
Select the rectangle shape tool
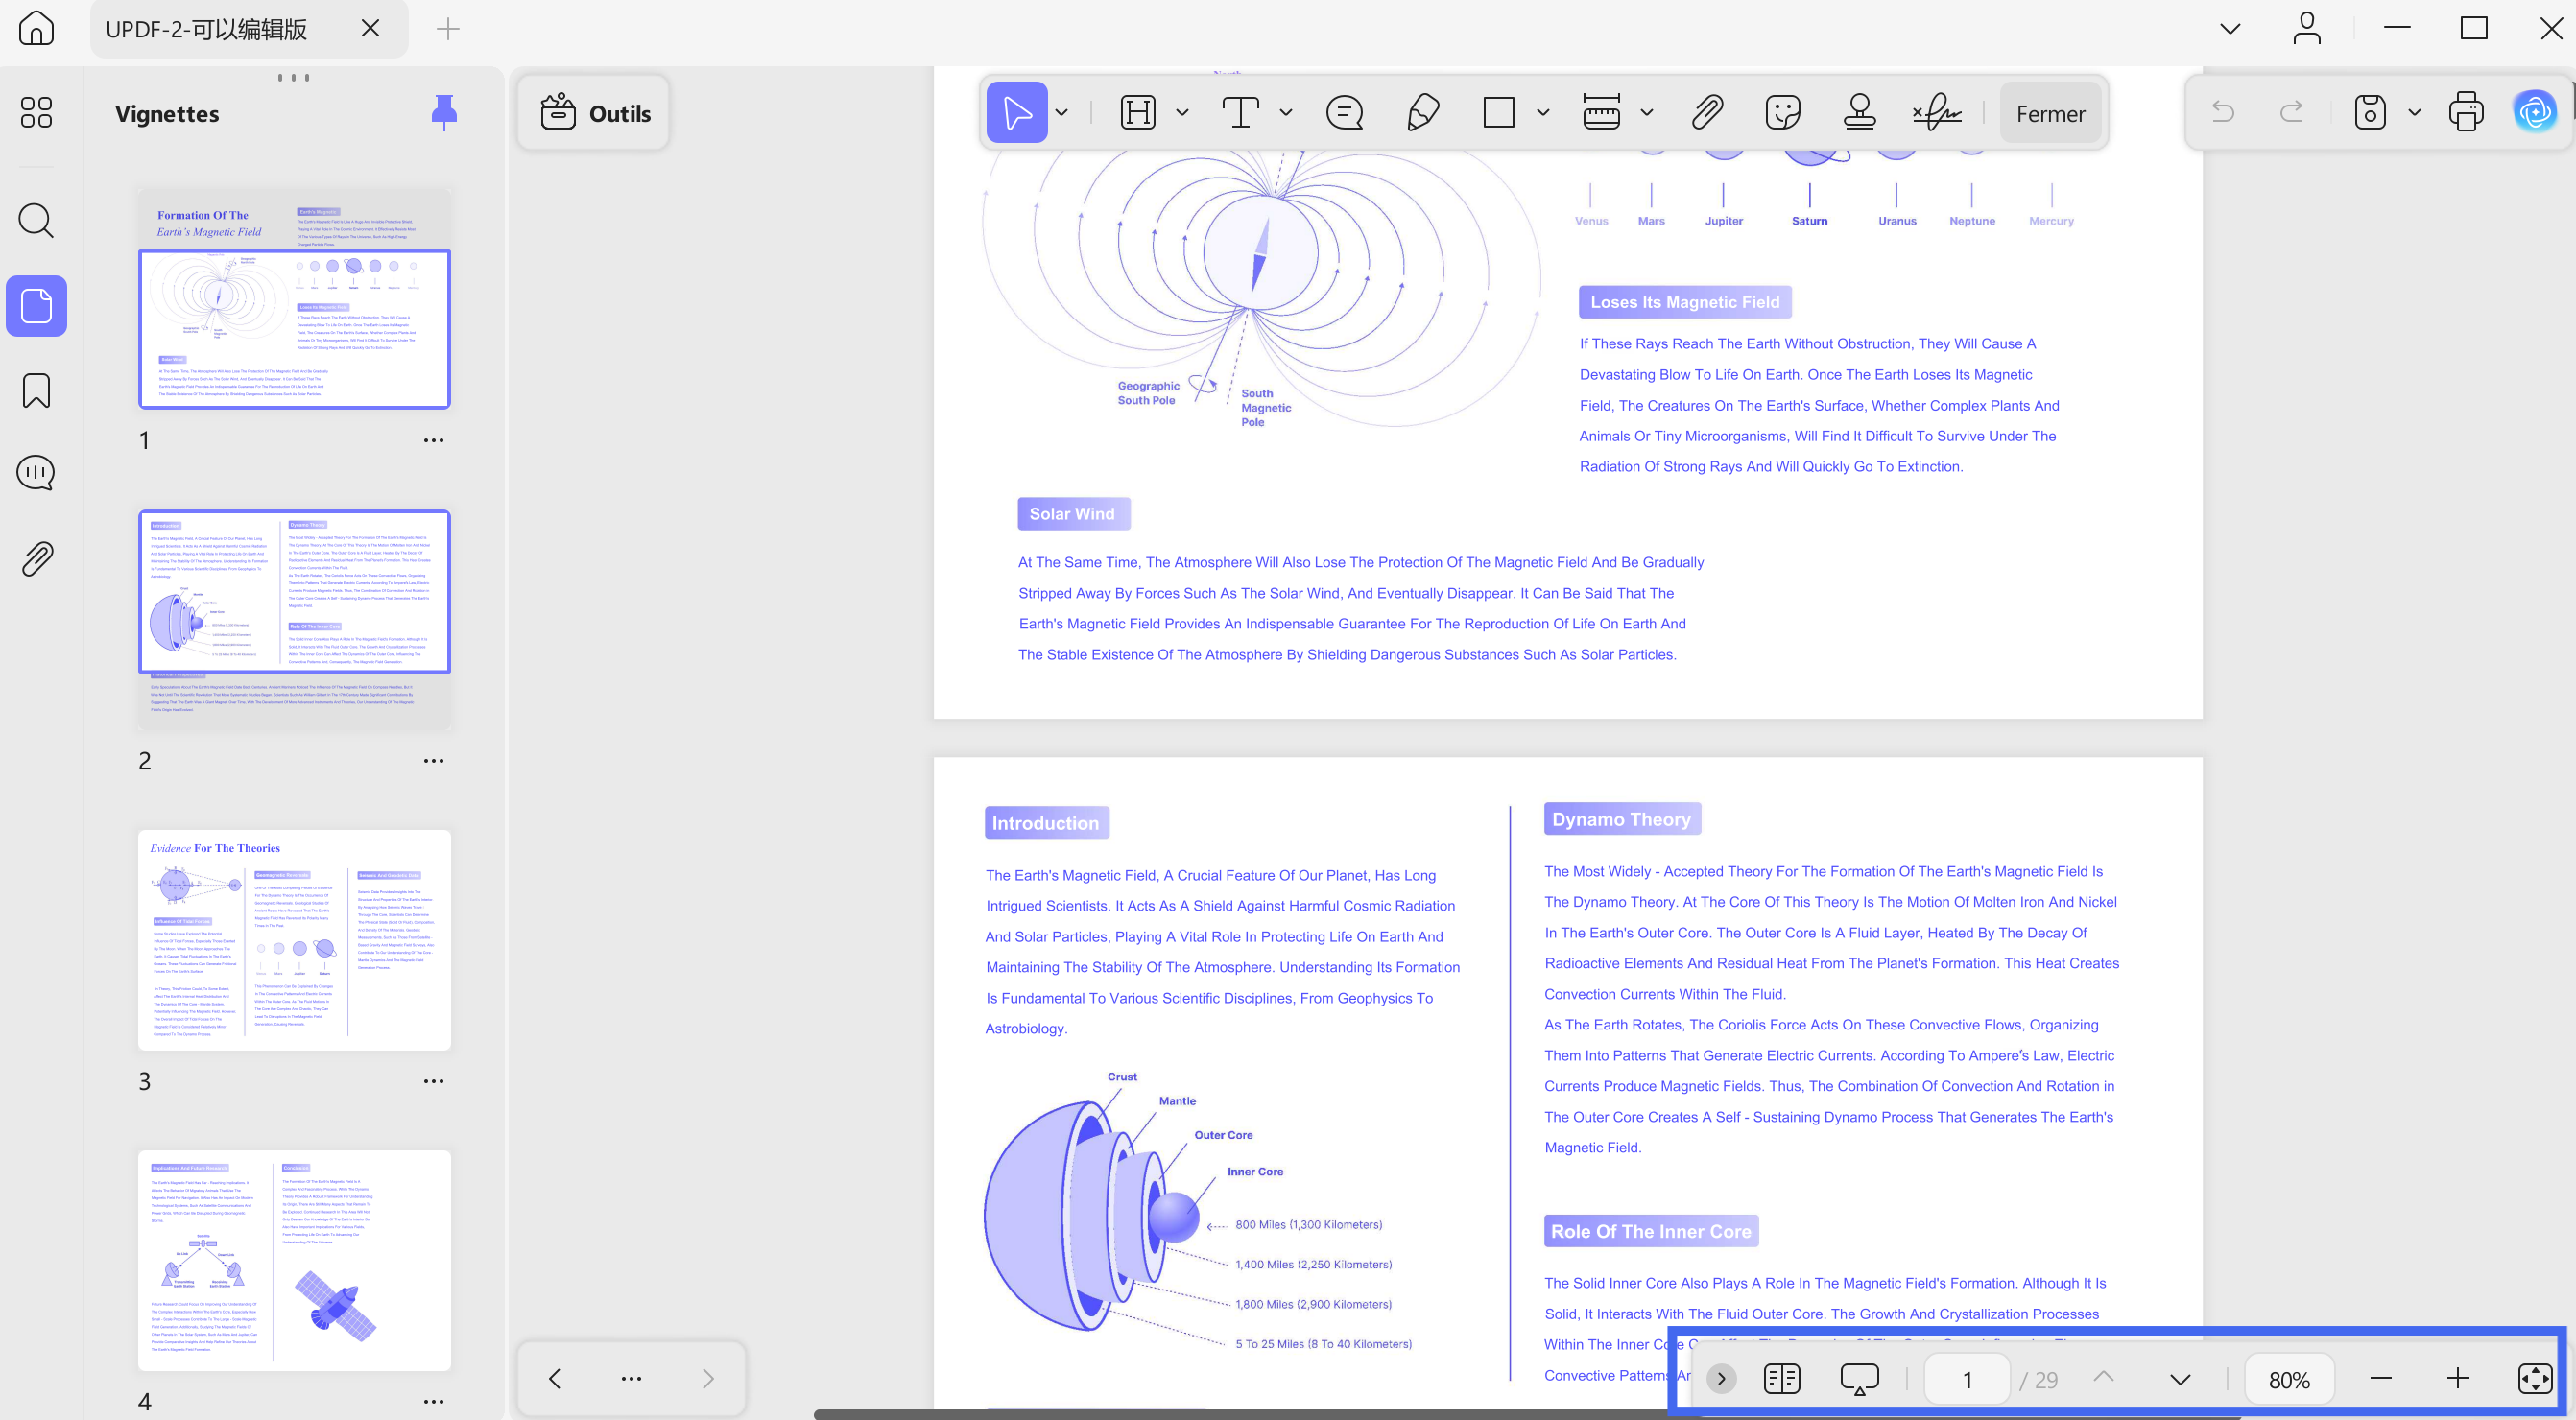pos(1498,112)
